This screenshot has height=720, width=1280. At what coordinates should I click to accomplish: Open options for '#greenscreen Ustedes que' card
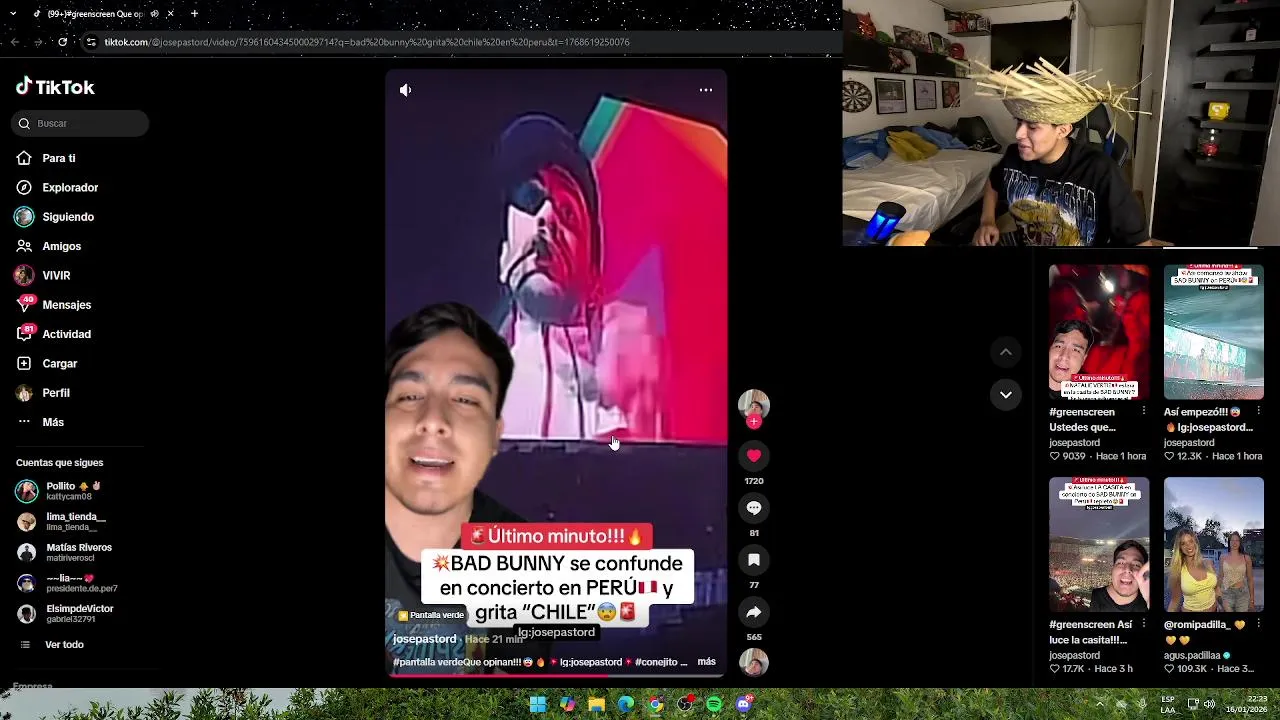pyautogui.click(x=1143, y=411)
